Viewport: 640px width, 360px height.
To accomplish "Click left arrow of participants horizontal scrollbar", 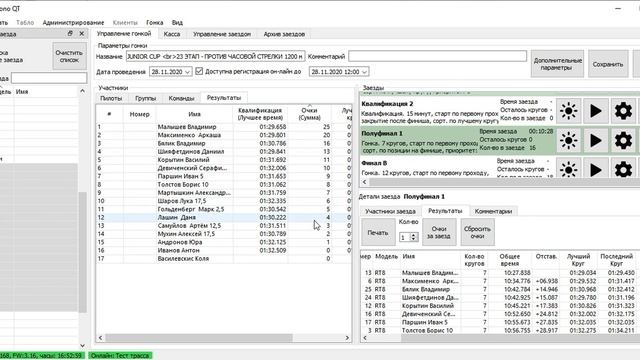I will pos(100,338).
